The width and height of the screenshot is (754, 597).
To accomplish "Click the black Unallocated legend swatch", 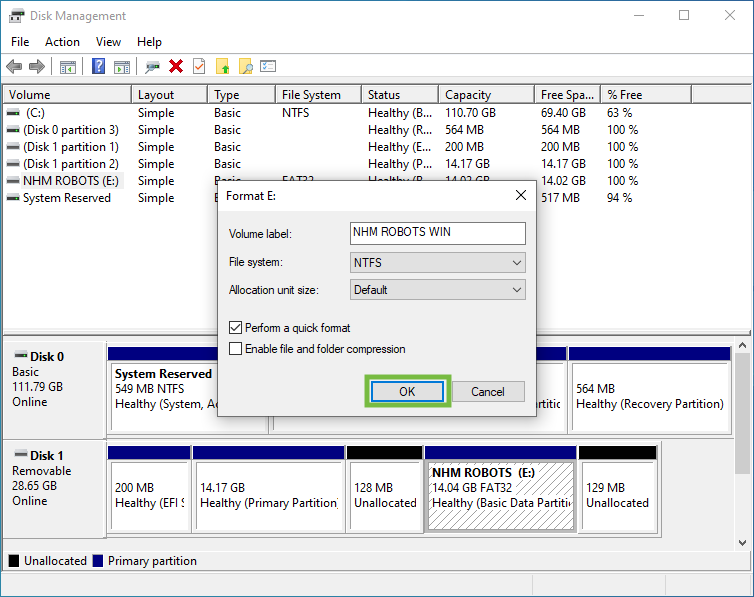I will [14, 560].
